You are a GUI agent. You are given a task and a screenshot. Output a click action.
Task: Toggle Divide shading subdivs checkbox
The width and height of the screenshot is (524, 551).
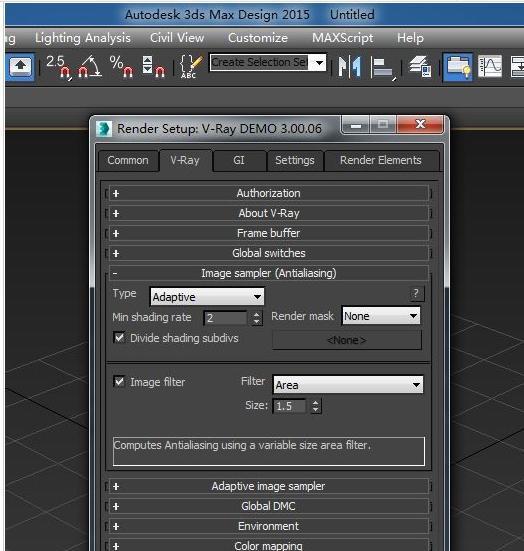pyautogui.click(x=119, y=338)
